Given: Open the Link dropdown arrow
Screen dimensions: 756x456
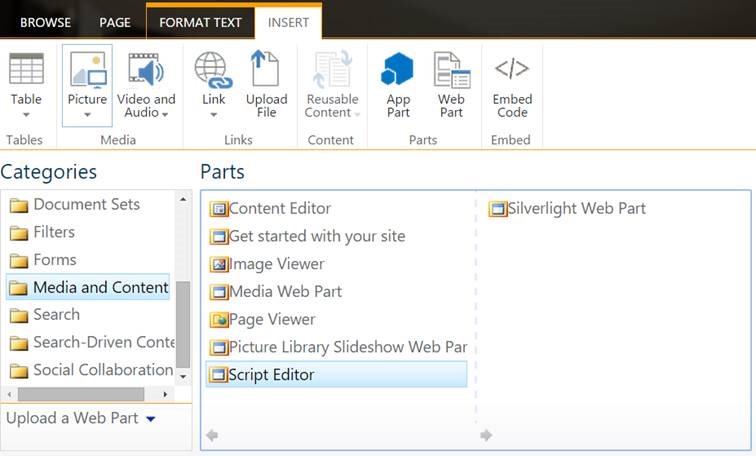Looking at the screenshot, I should pyautogui.click(x=214, y=115).
